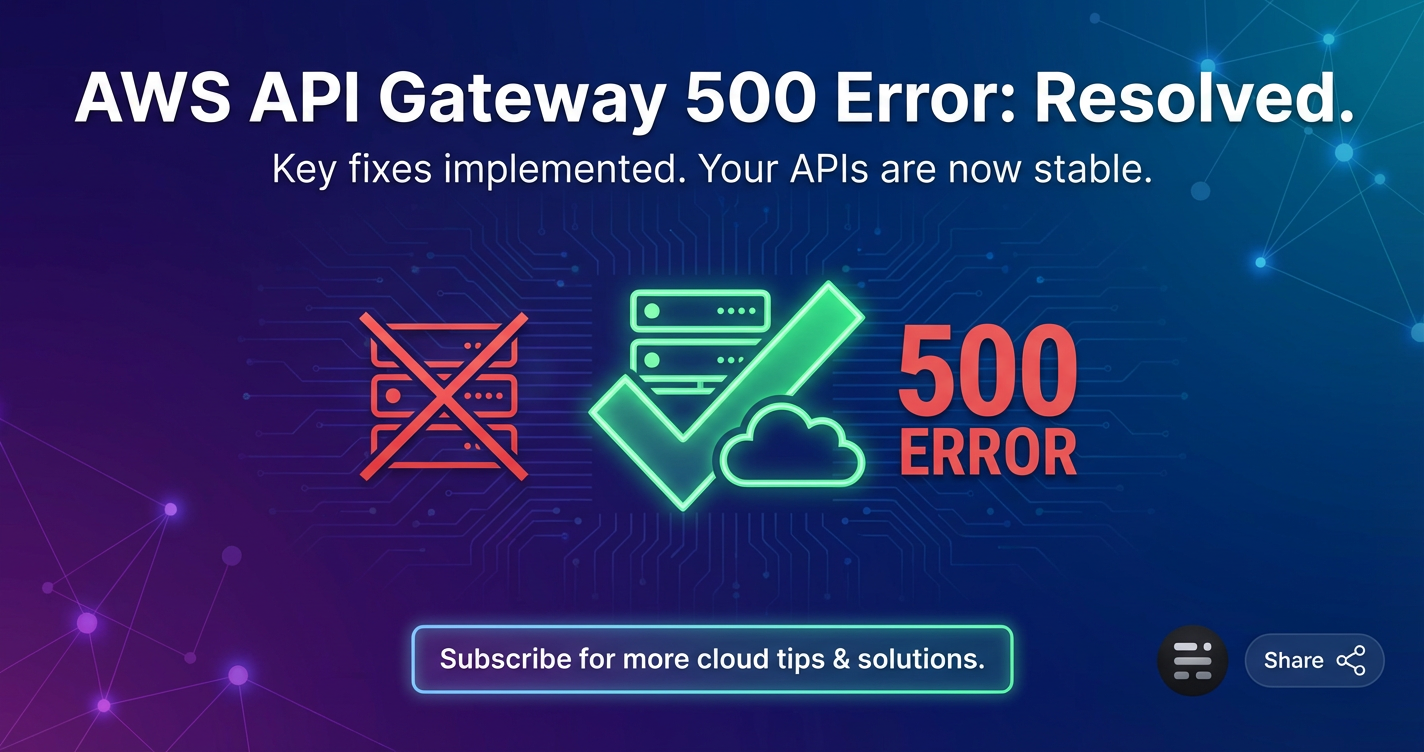Click the small blue node right of the subtitle

1200,190
